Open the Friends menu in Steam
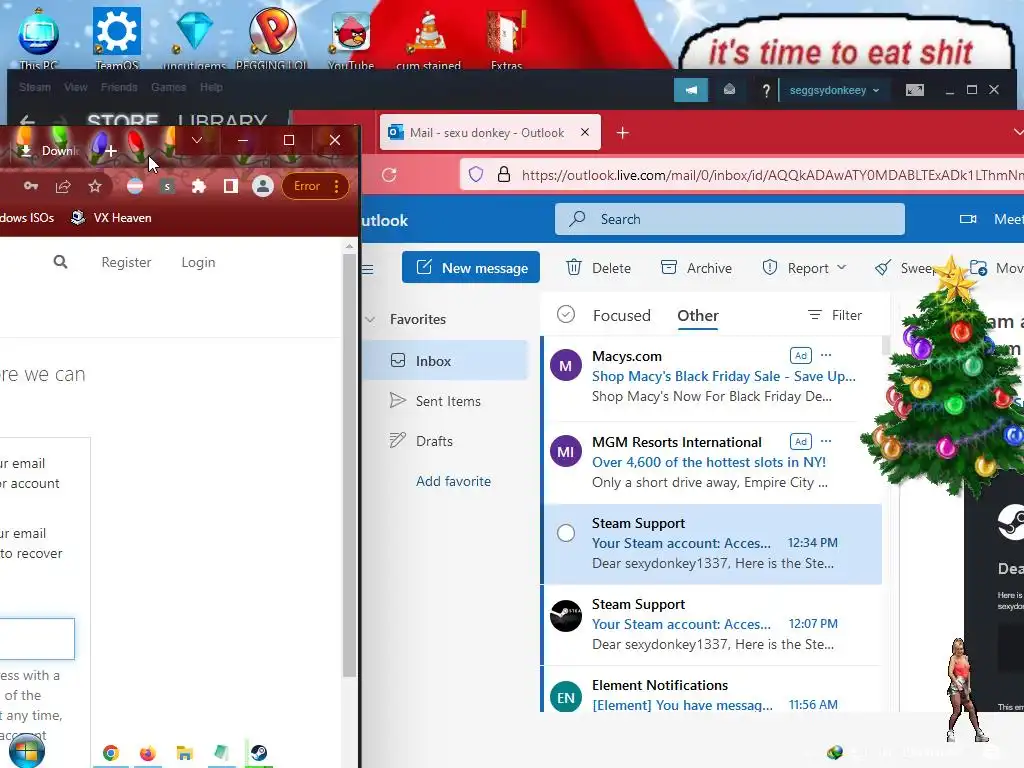 click(x=119, y=87)
